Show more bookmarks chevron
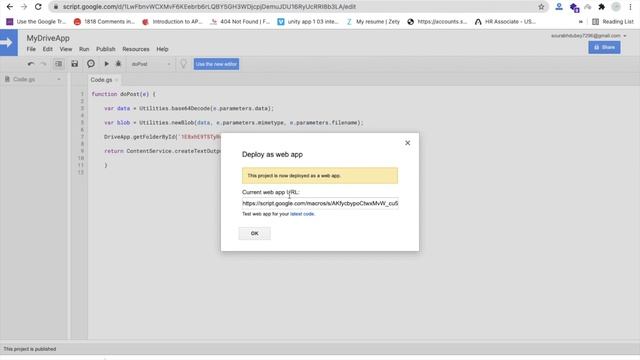 click(x=580, y=22)
